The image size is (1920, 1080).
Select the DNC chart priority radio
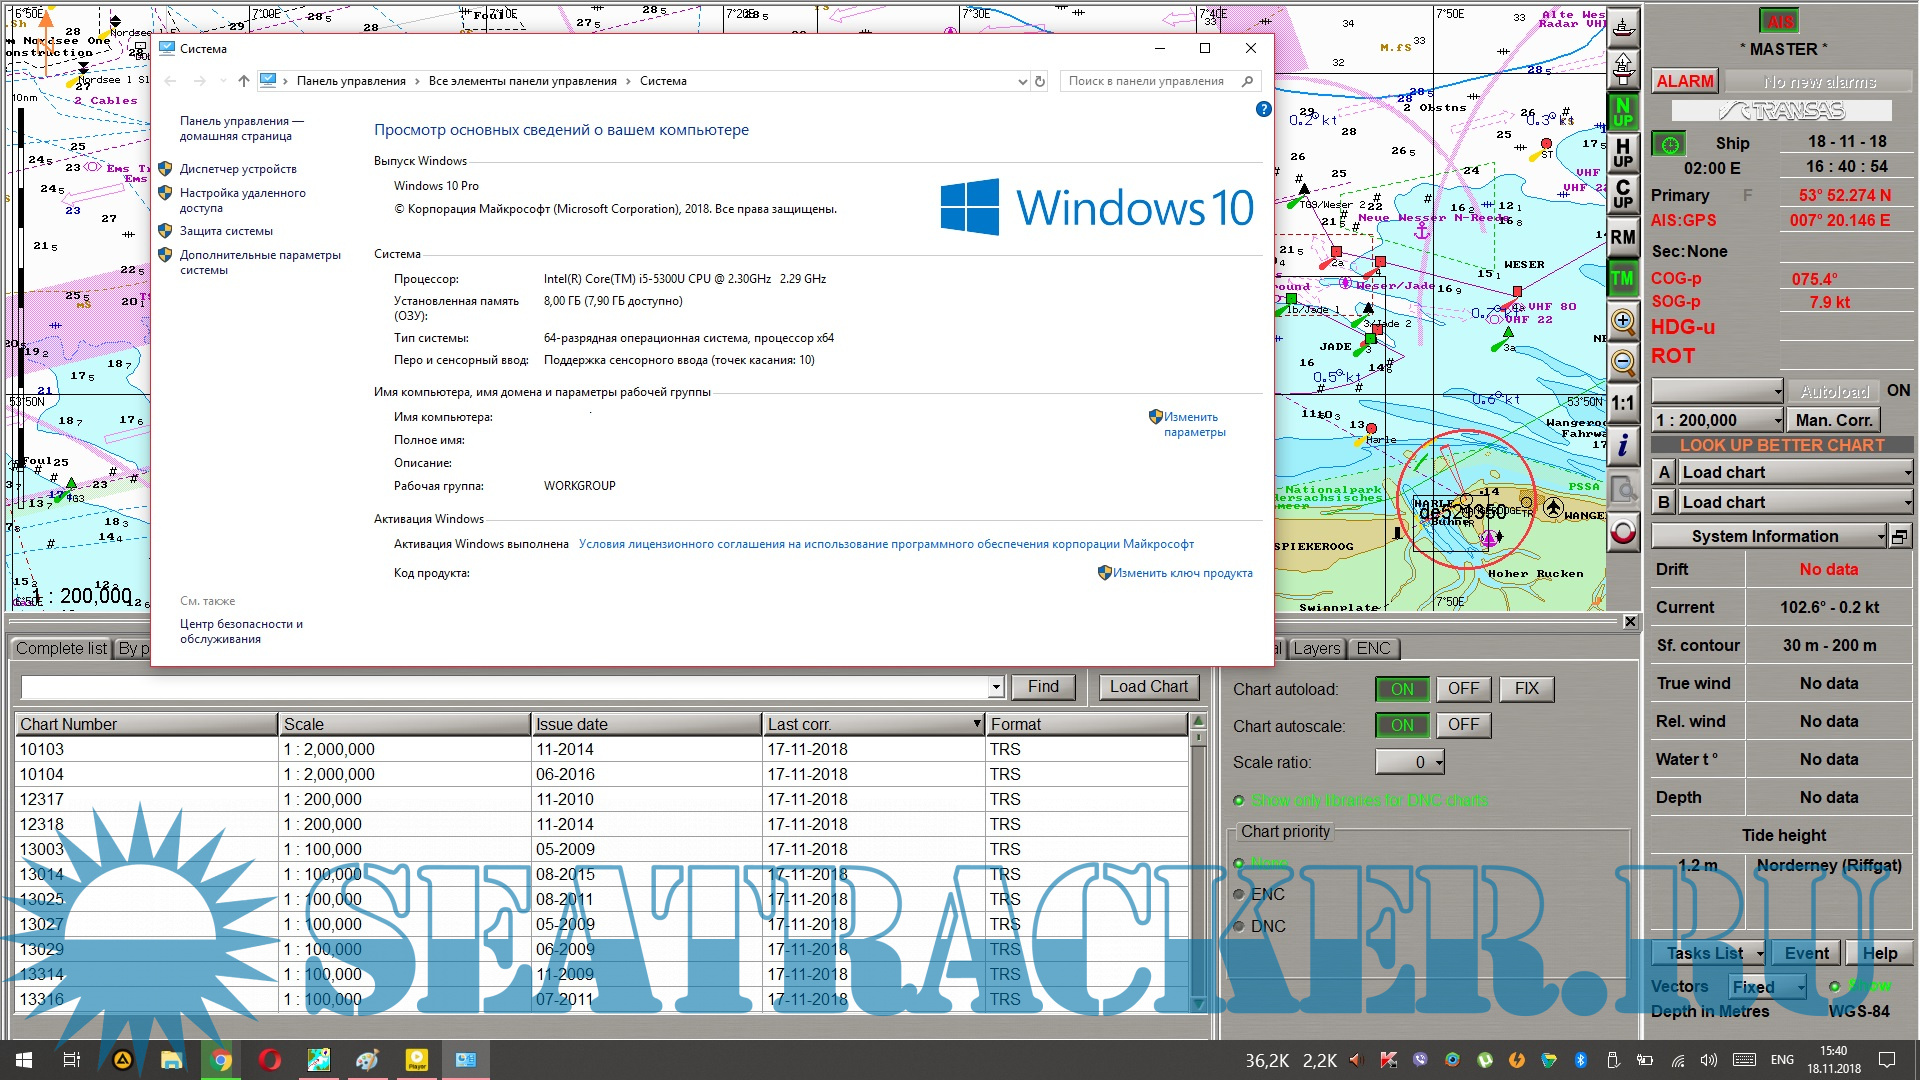coord(1240,927)
